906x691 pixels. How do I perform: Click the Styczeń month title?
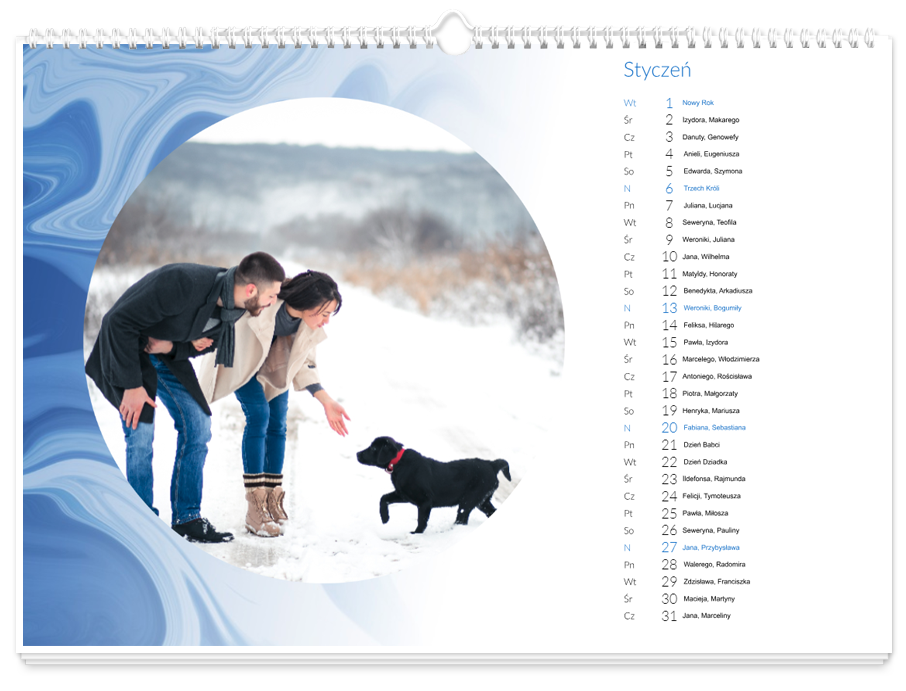pyautogui.click(x=657, y=70)
